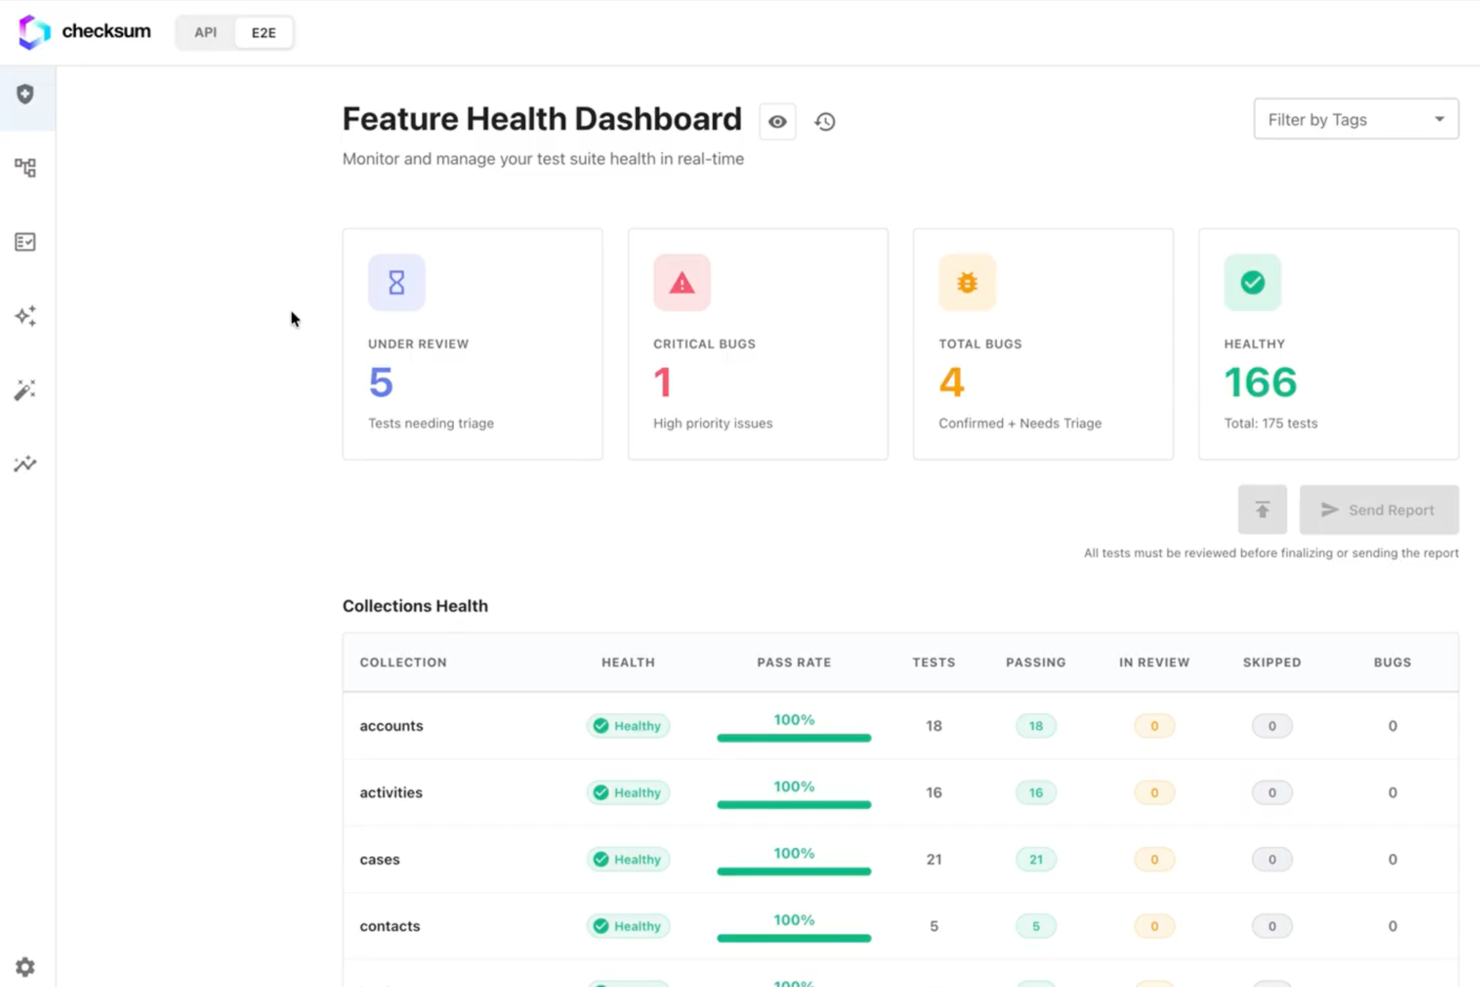Screen dimensions: 1480x987
Task: Expand the Filter by Tags dropdown
Action: [1355, 118]
